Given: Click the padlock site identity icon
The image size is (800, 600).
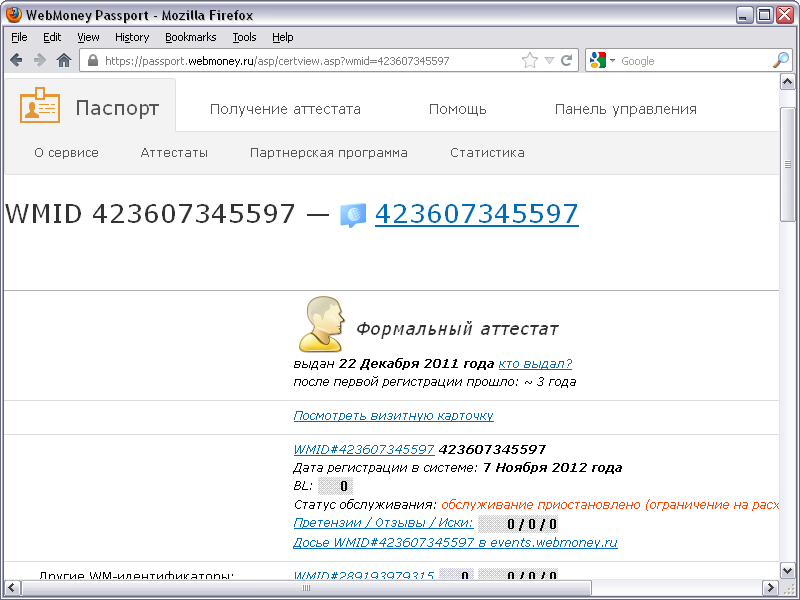Looking at the screenshot, I should 92,60.
